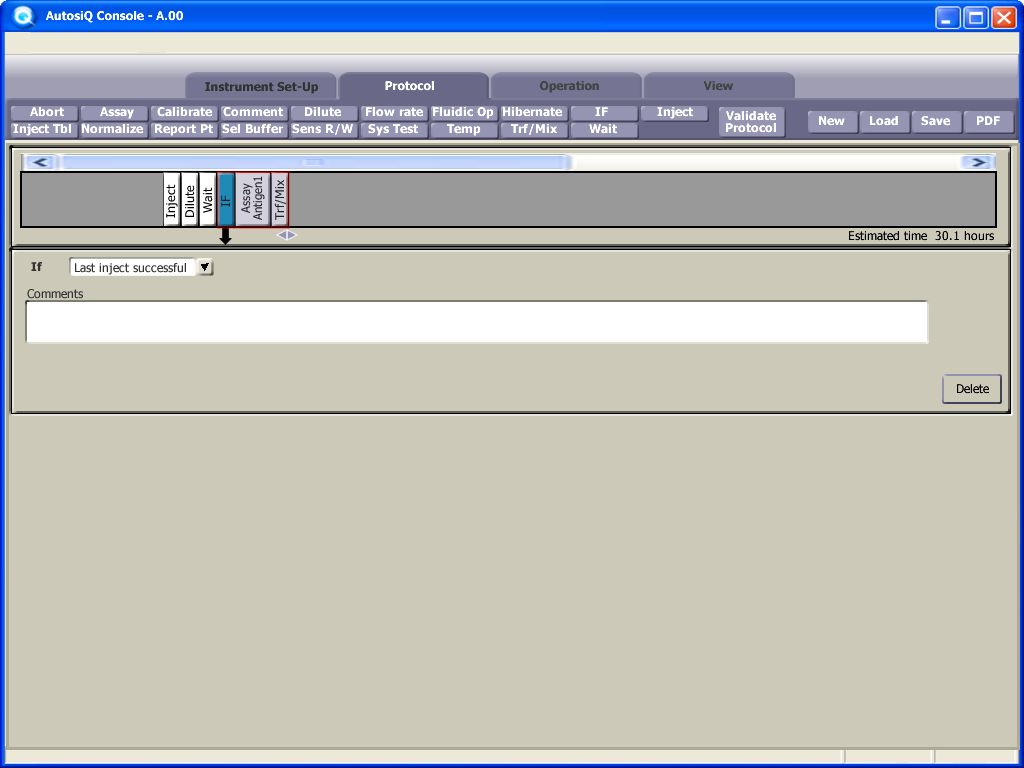
Task: Insert a Comment step
Action: [254, 112]
